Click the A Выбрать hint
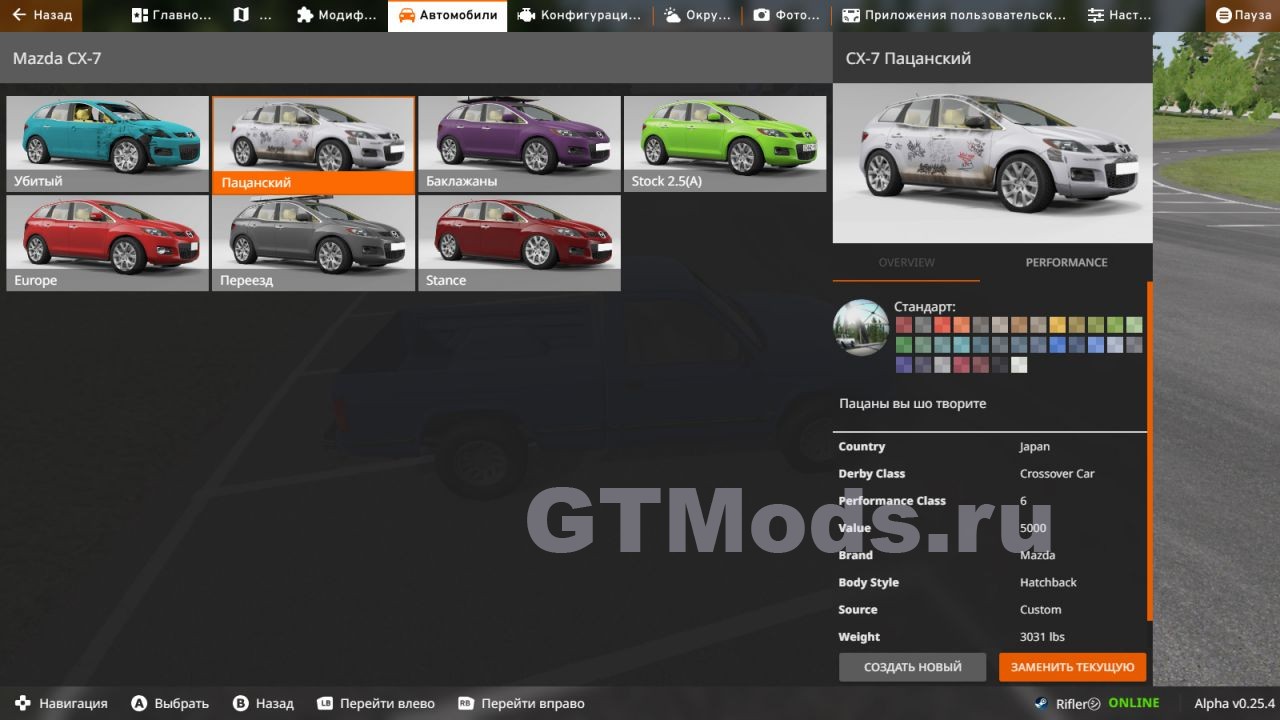 click(170, 703)
